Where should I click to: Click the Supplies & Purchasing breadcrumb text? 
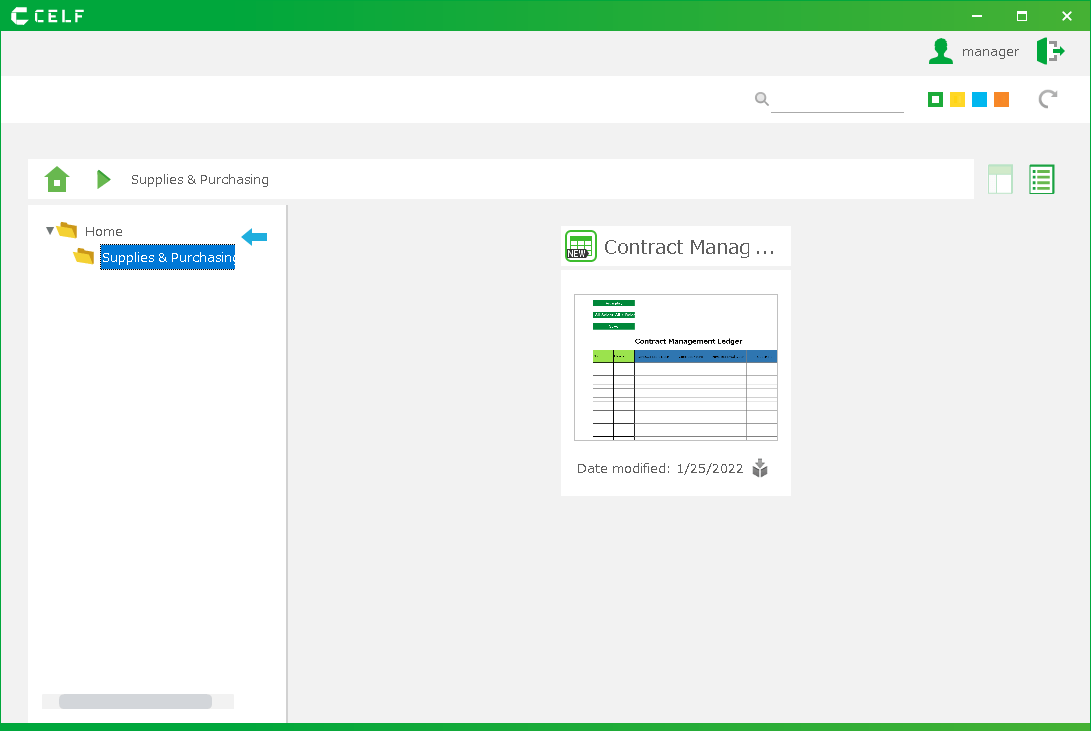[x=200, y=180]
